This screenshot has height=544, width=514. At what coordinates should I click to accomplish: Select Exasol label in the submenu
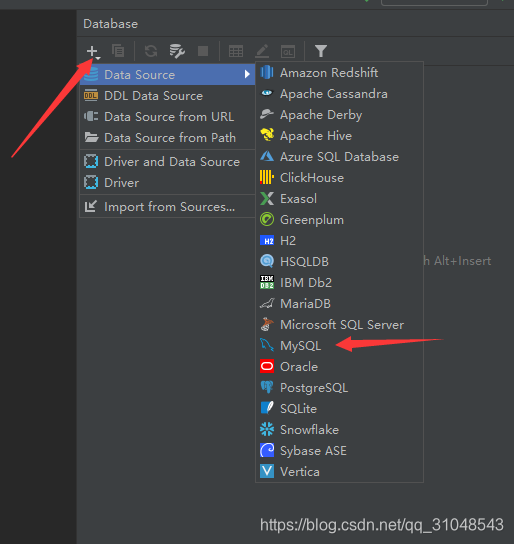298,199
